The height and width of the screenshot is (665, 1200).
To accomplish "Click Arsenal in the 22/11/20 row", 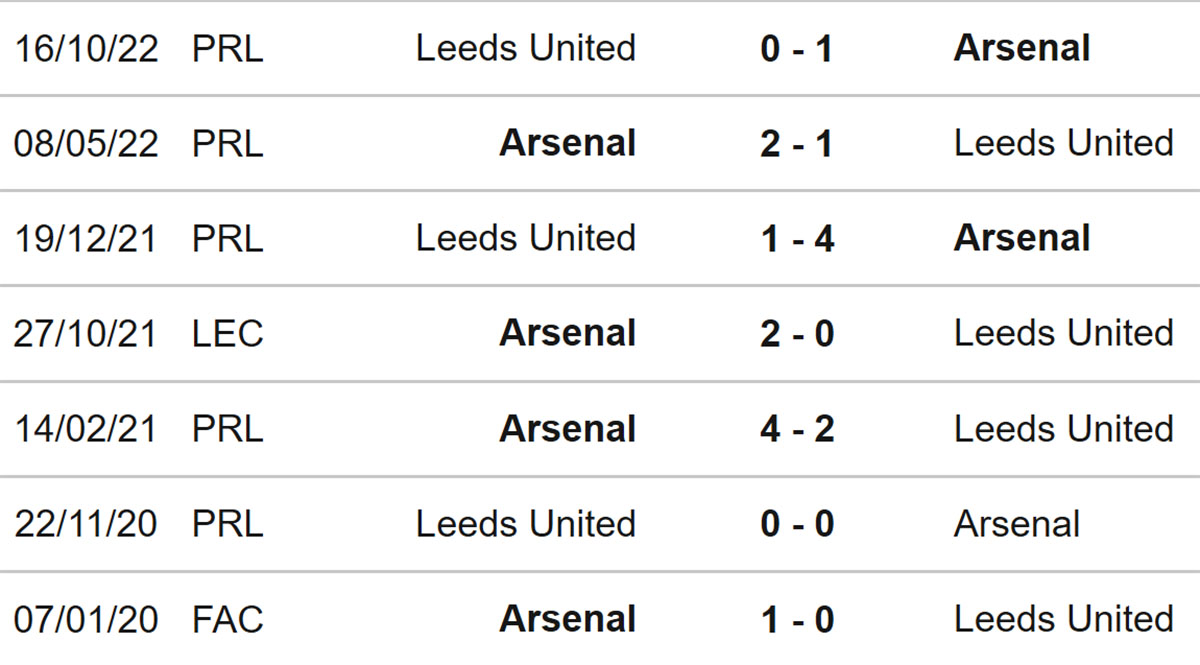I will coord(1017,524).
